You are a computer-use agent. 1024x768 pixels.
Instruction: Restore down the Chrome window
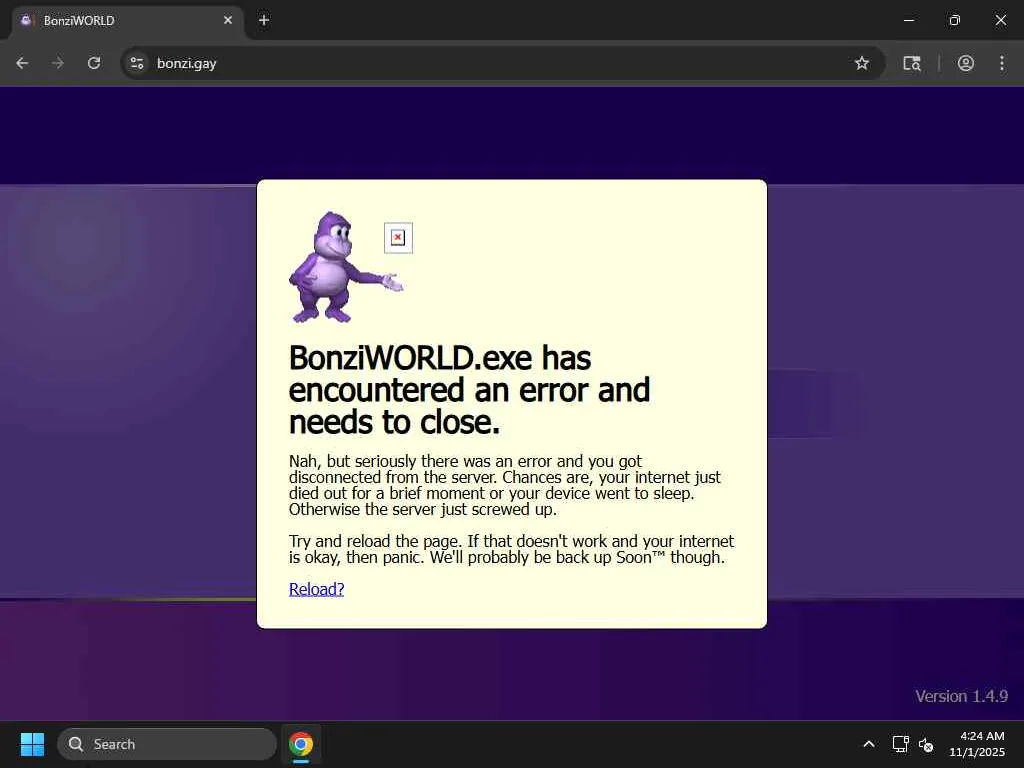click(955, 20)
